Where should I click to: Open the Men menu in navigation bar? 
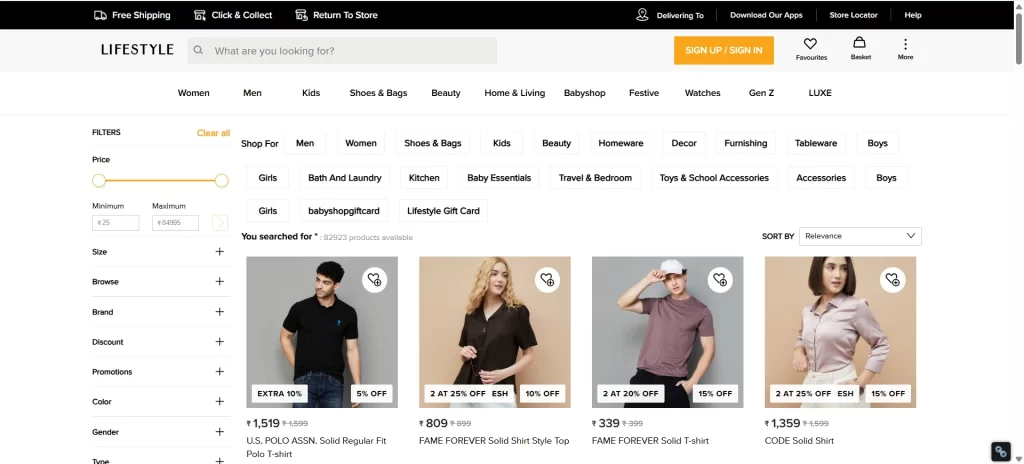[x=252, y=93]
